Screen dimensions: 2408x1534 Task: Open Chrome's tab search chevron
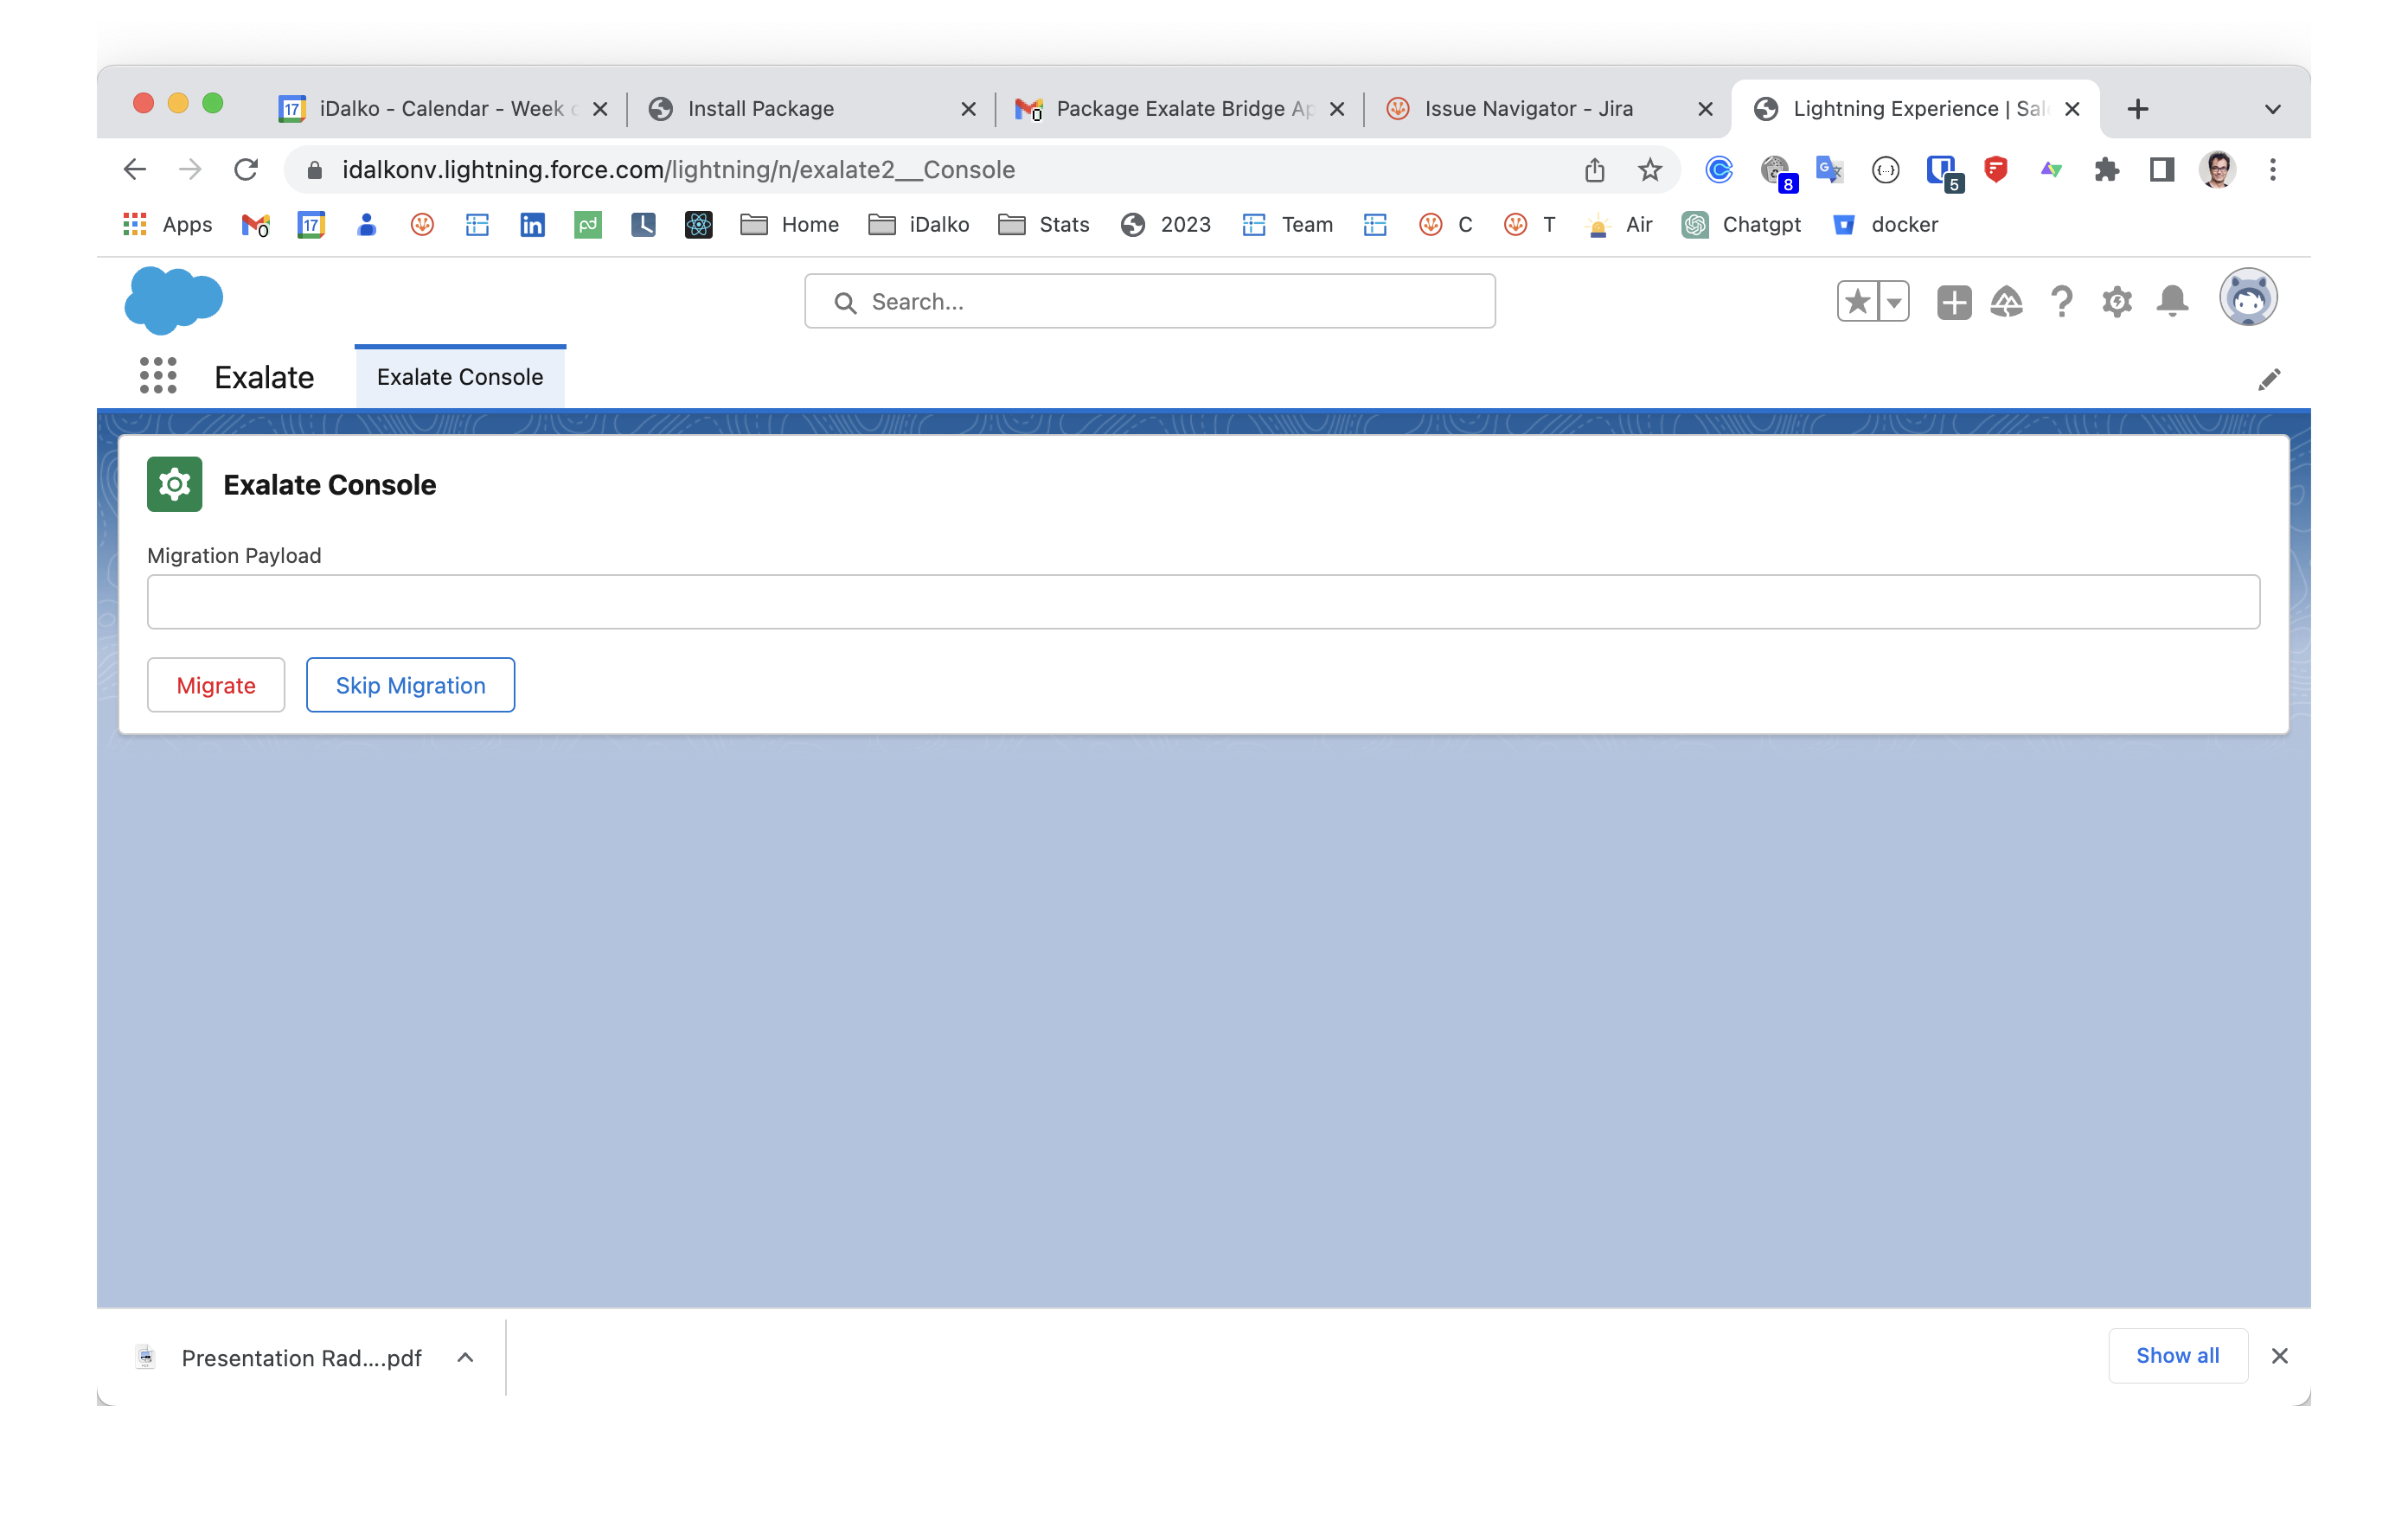tap(2272, 109)
